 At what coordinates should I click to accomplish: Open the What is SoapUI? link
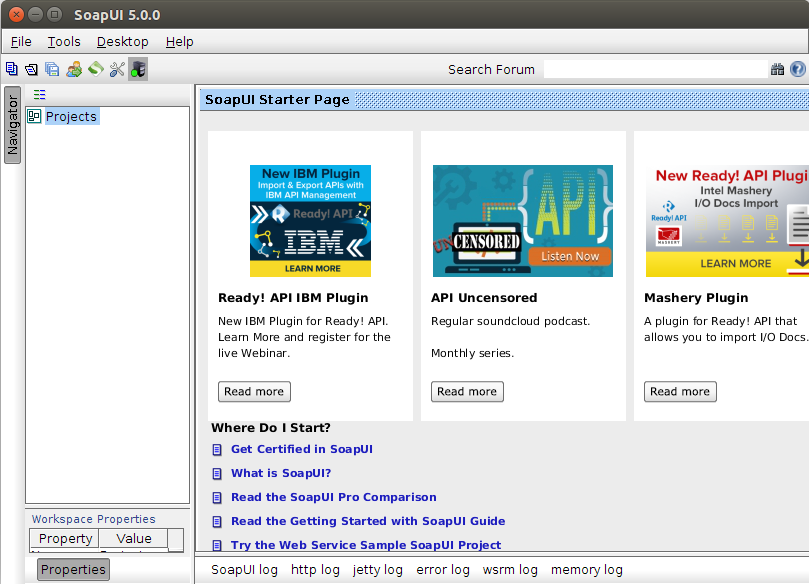tap(281, 473)
